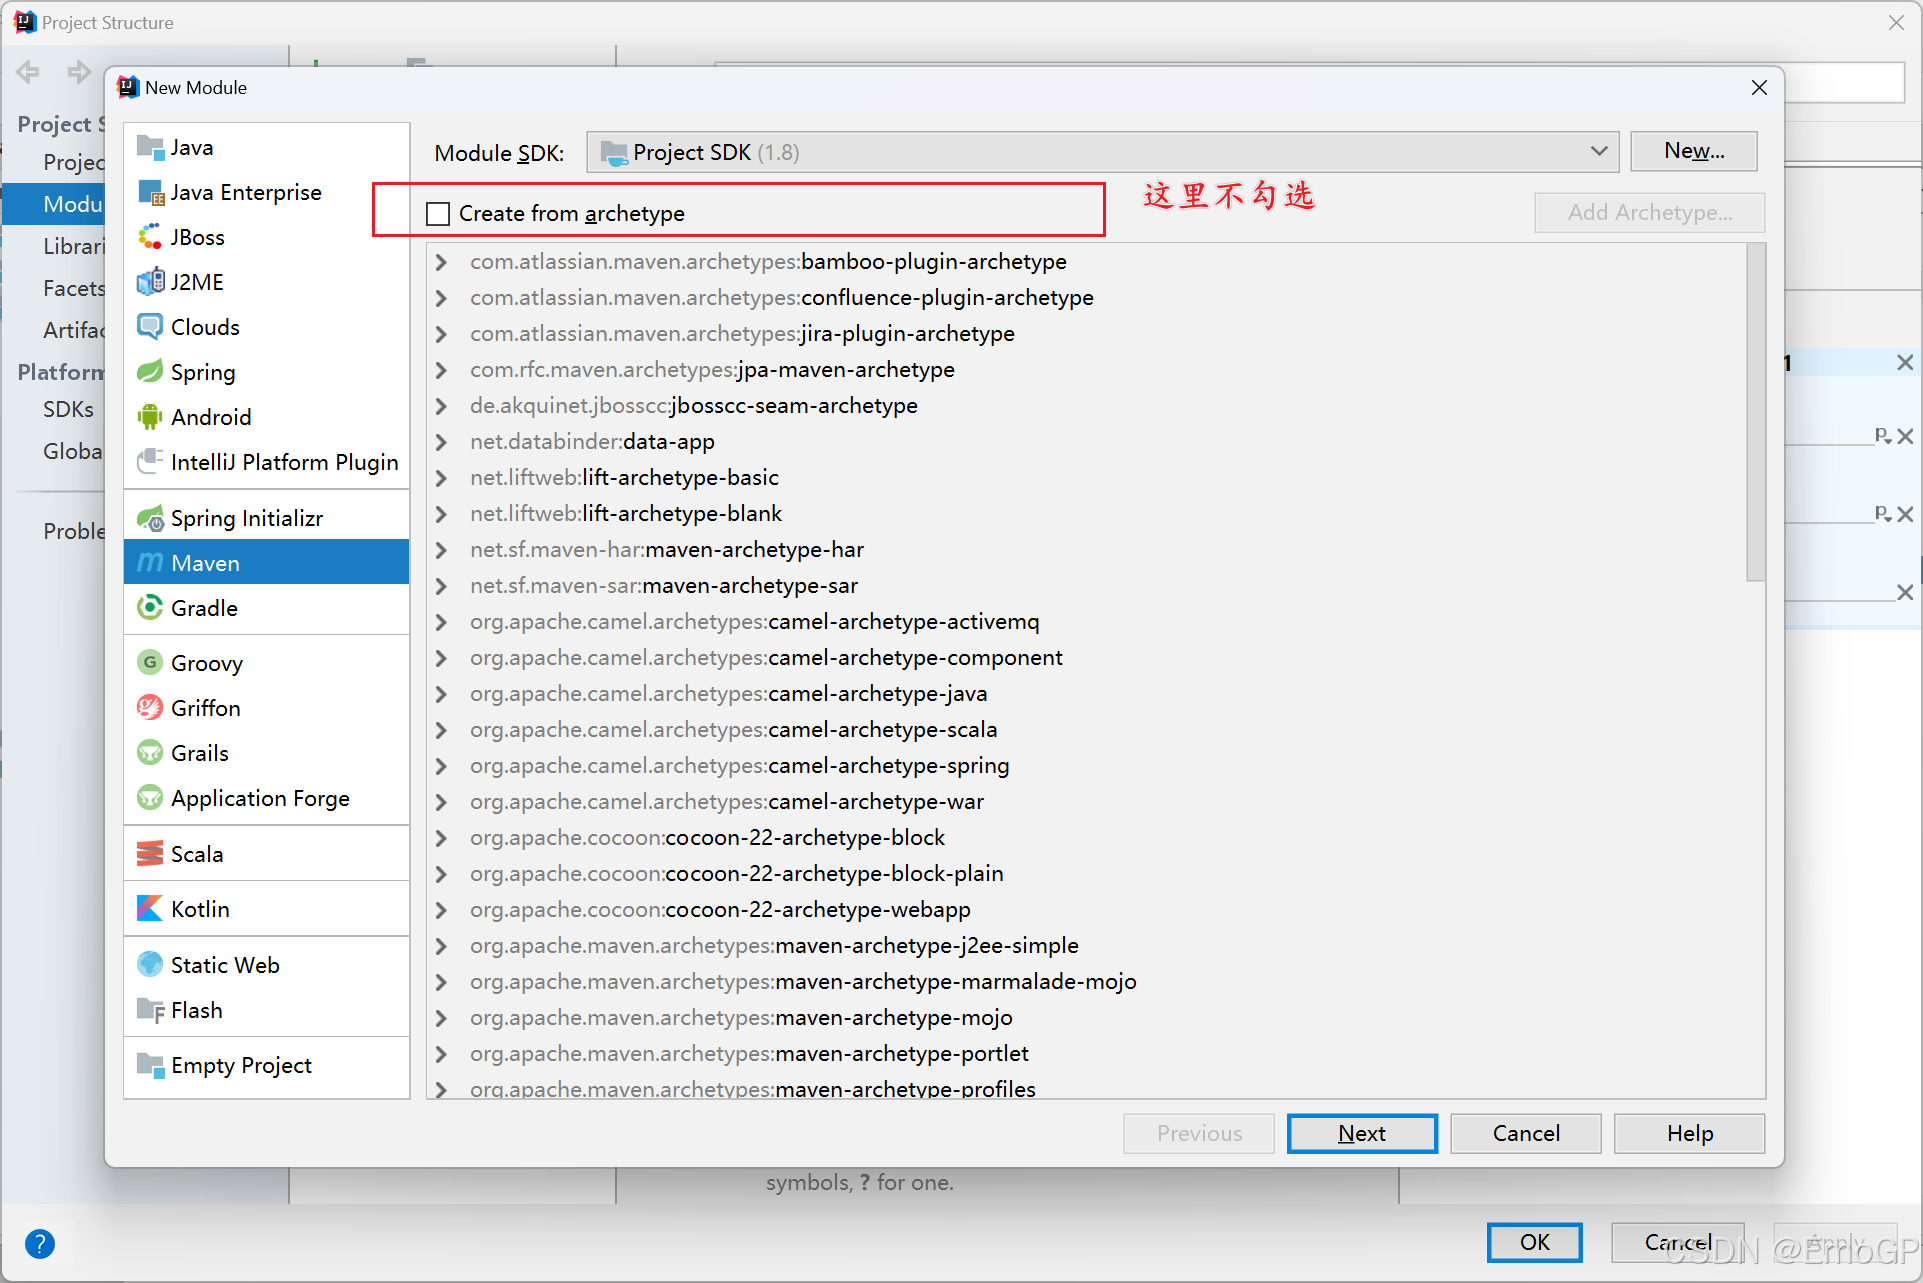Viewport: 1923px width, 1283px height.
Task: Select camel-archetype-war row
Action: coord(1085,802)
